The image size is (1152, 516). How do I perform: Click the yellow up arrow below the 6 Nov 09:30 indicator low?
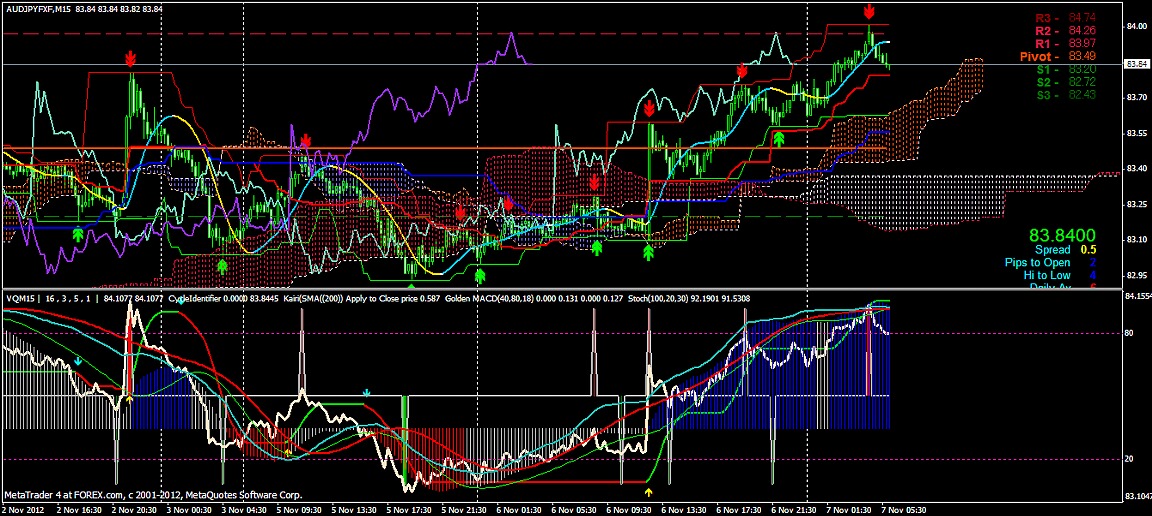click(x=648, y=492)
